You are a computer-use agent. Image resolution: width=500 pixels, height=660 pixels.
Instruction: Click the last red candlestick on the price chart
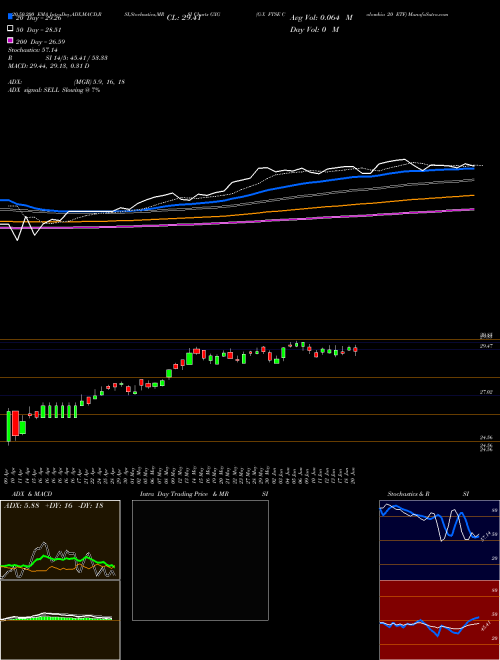(x=355, y=350)
